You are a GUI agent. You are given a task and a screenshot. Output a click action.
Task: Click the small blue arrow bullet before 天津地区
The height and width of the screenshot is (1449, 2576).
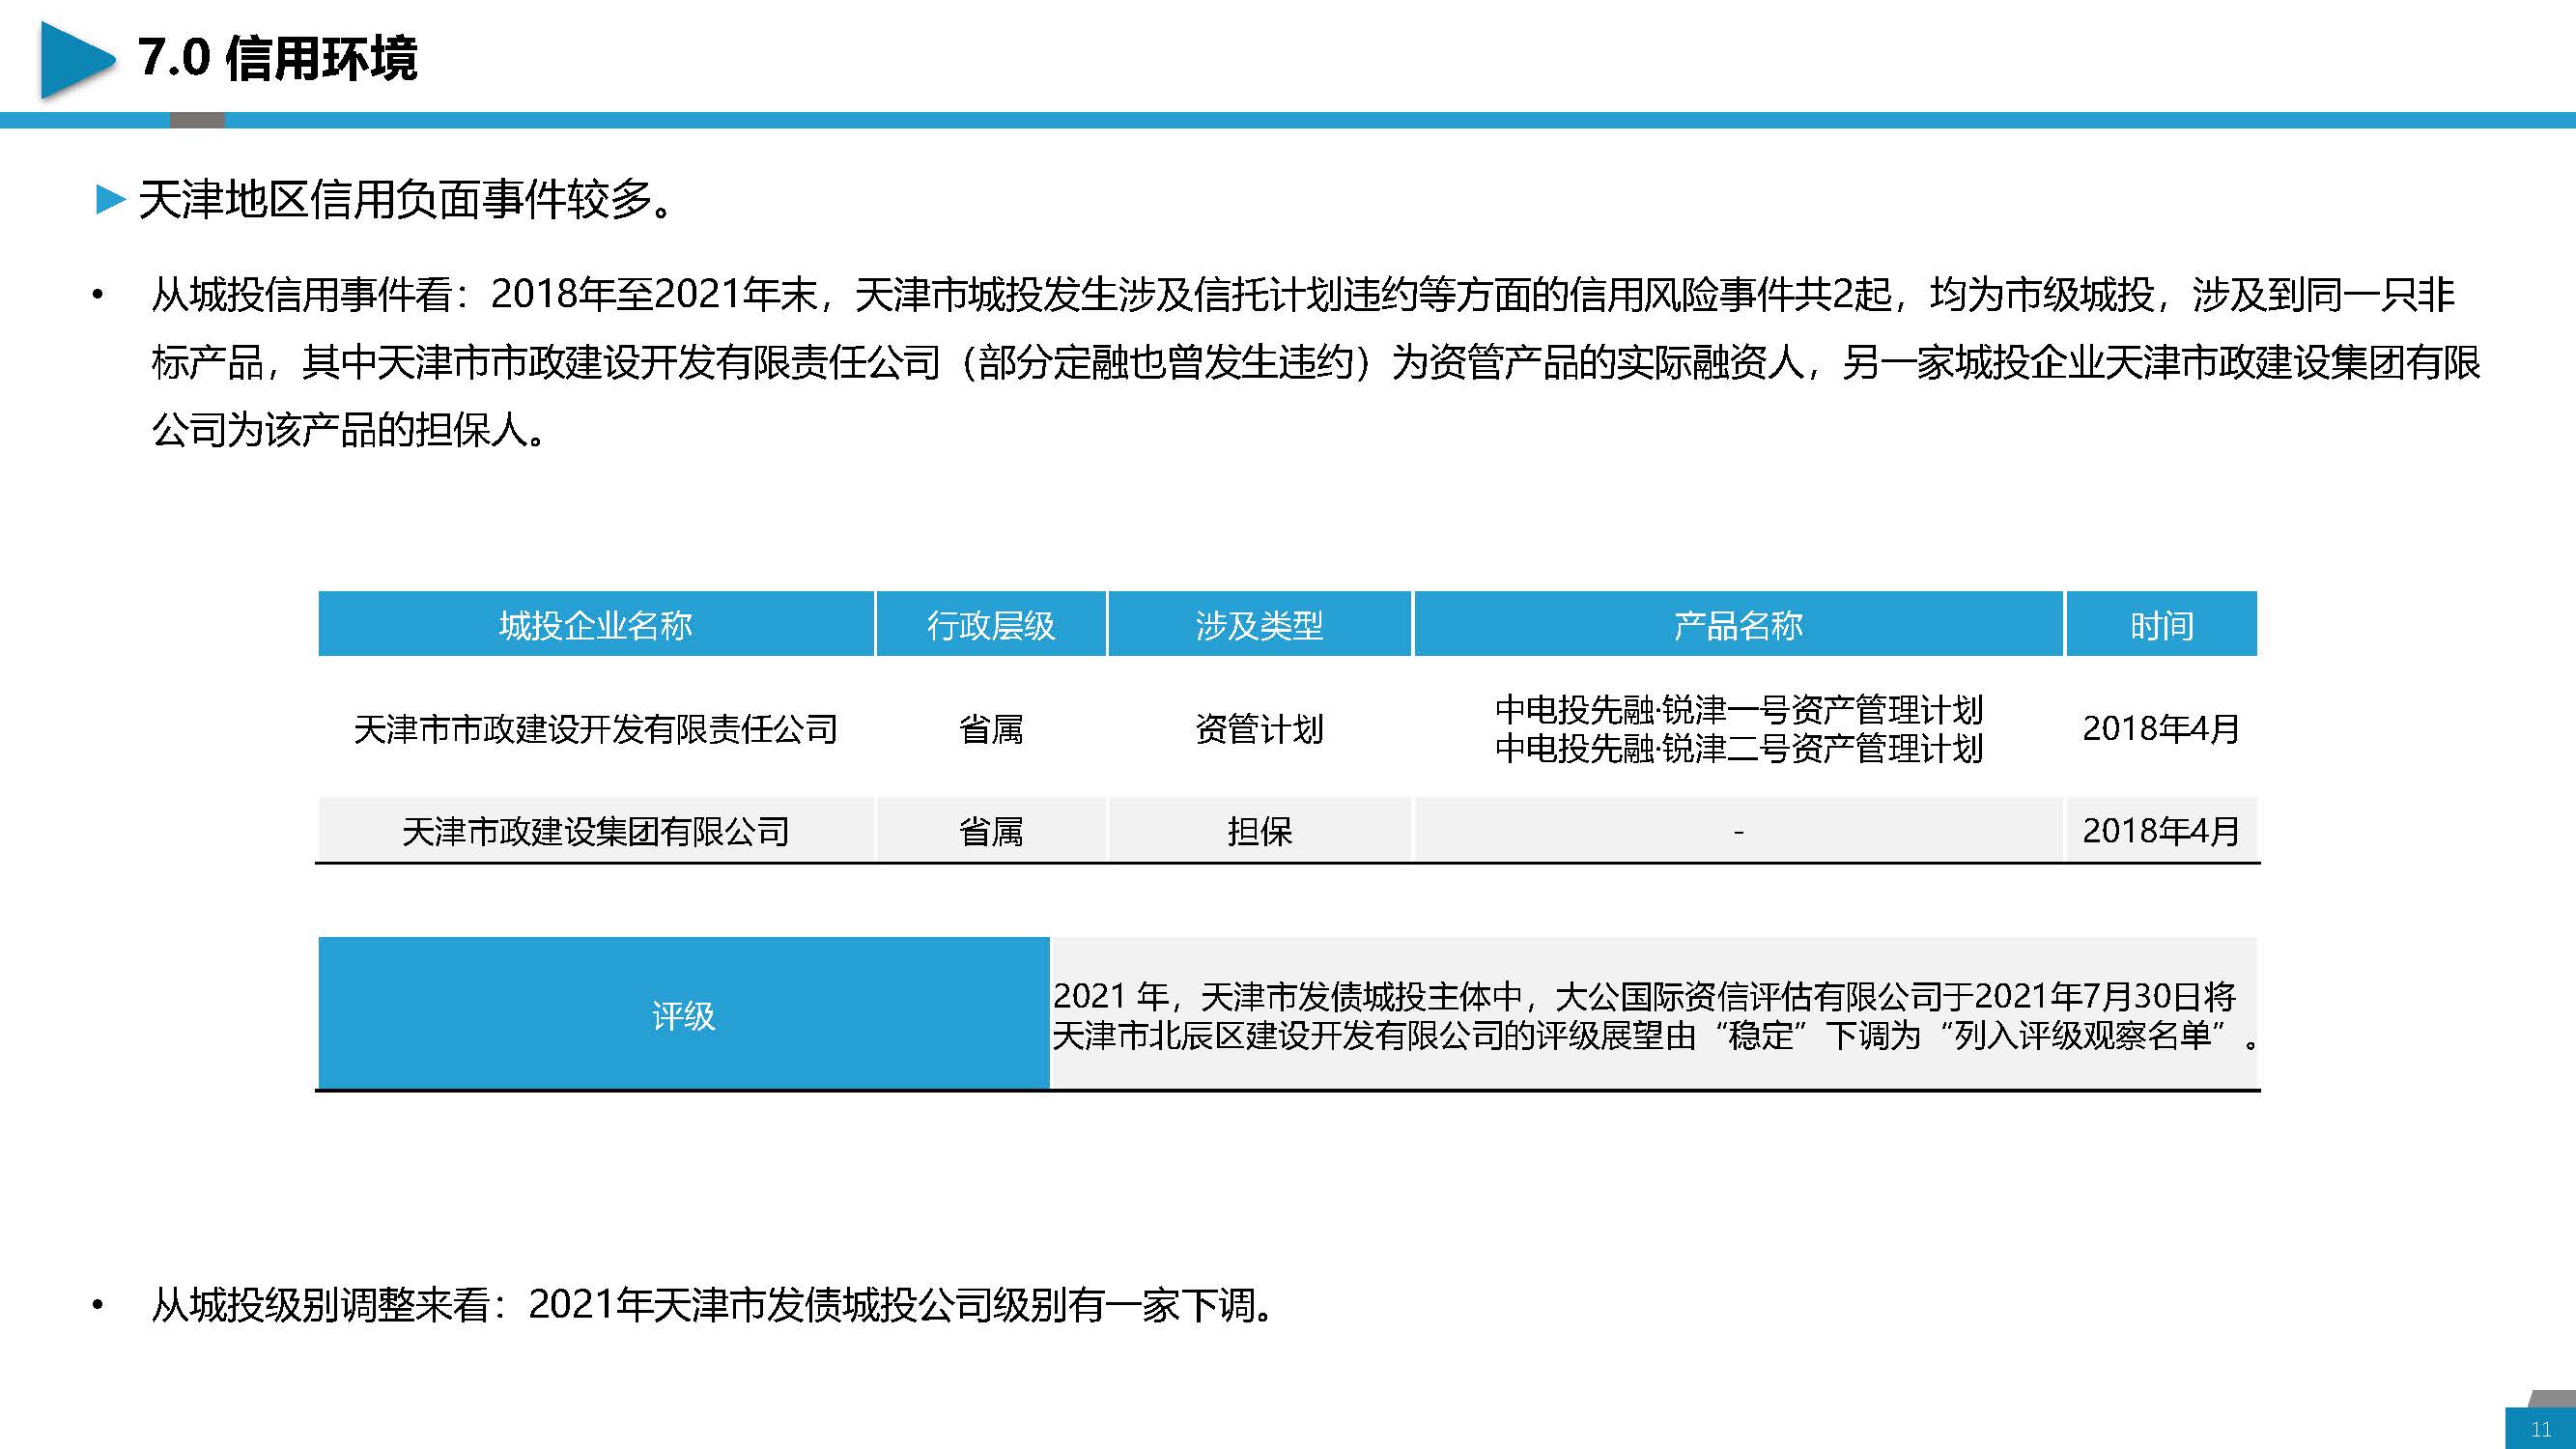tap(110, 200)
